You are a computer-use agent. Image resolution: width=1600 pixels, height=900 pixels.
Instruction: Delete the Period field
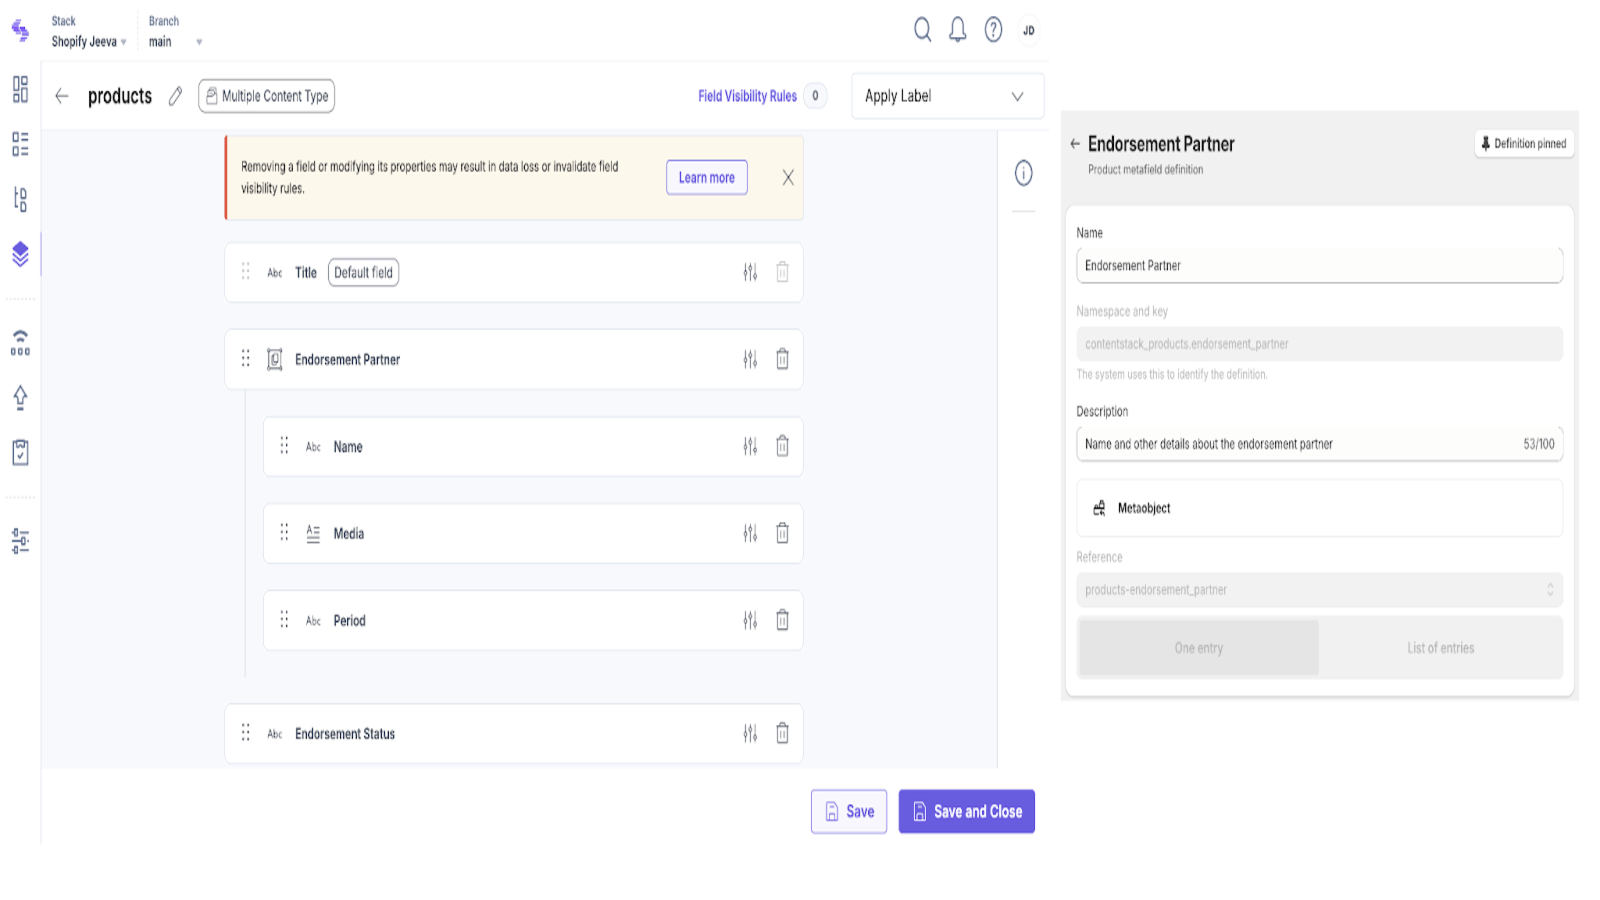782,620
